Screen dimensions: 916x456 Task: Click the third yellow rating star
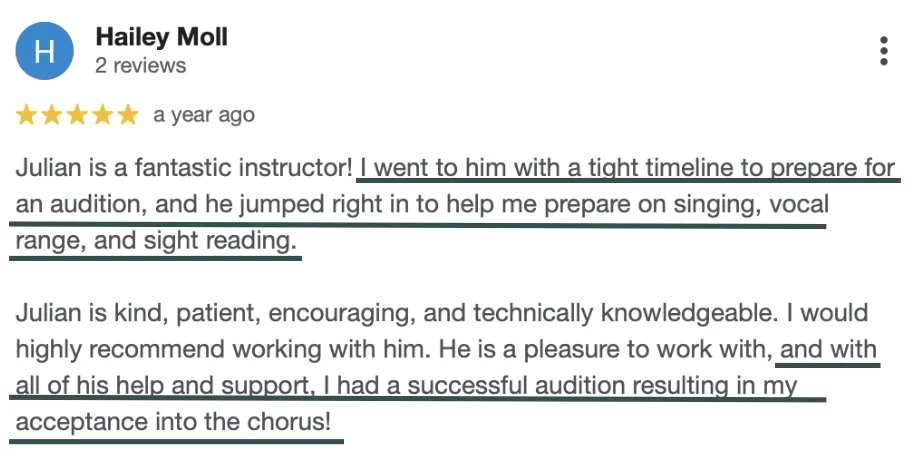[x=77, y=115]
